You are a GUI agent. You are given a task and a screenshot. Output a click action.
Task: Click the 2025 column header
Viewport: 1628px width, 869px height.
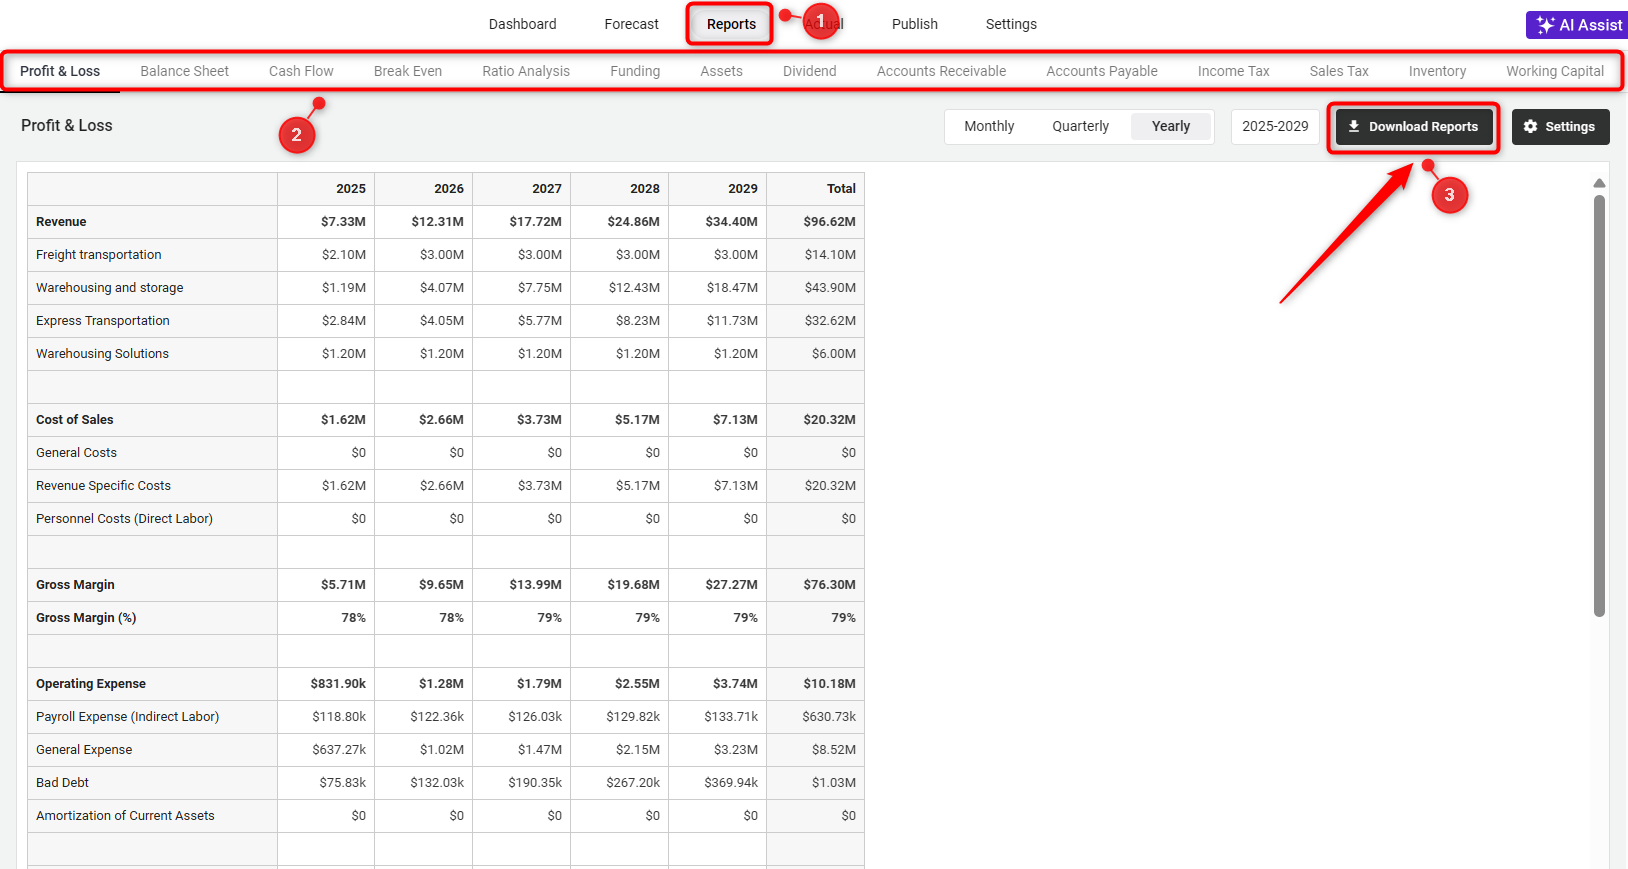tap(326, 189)
